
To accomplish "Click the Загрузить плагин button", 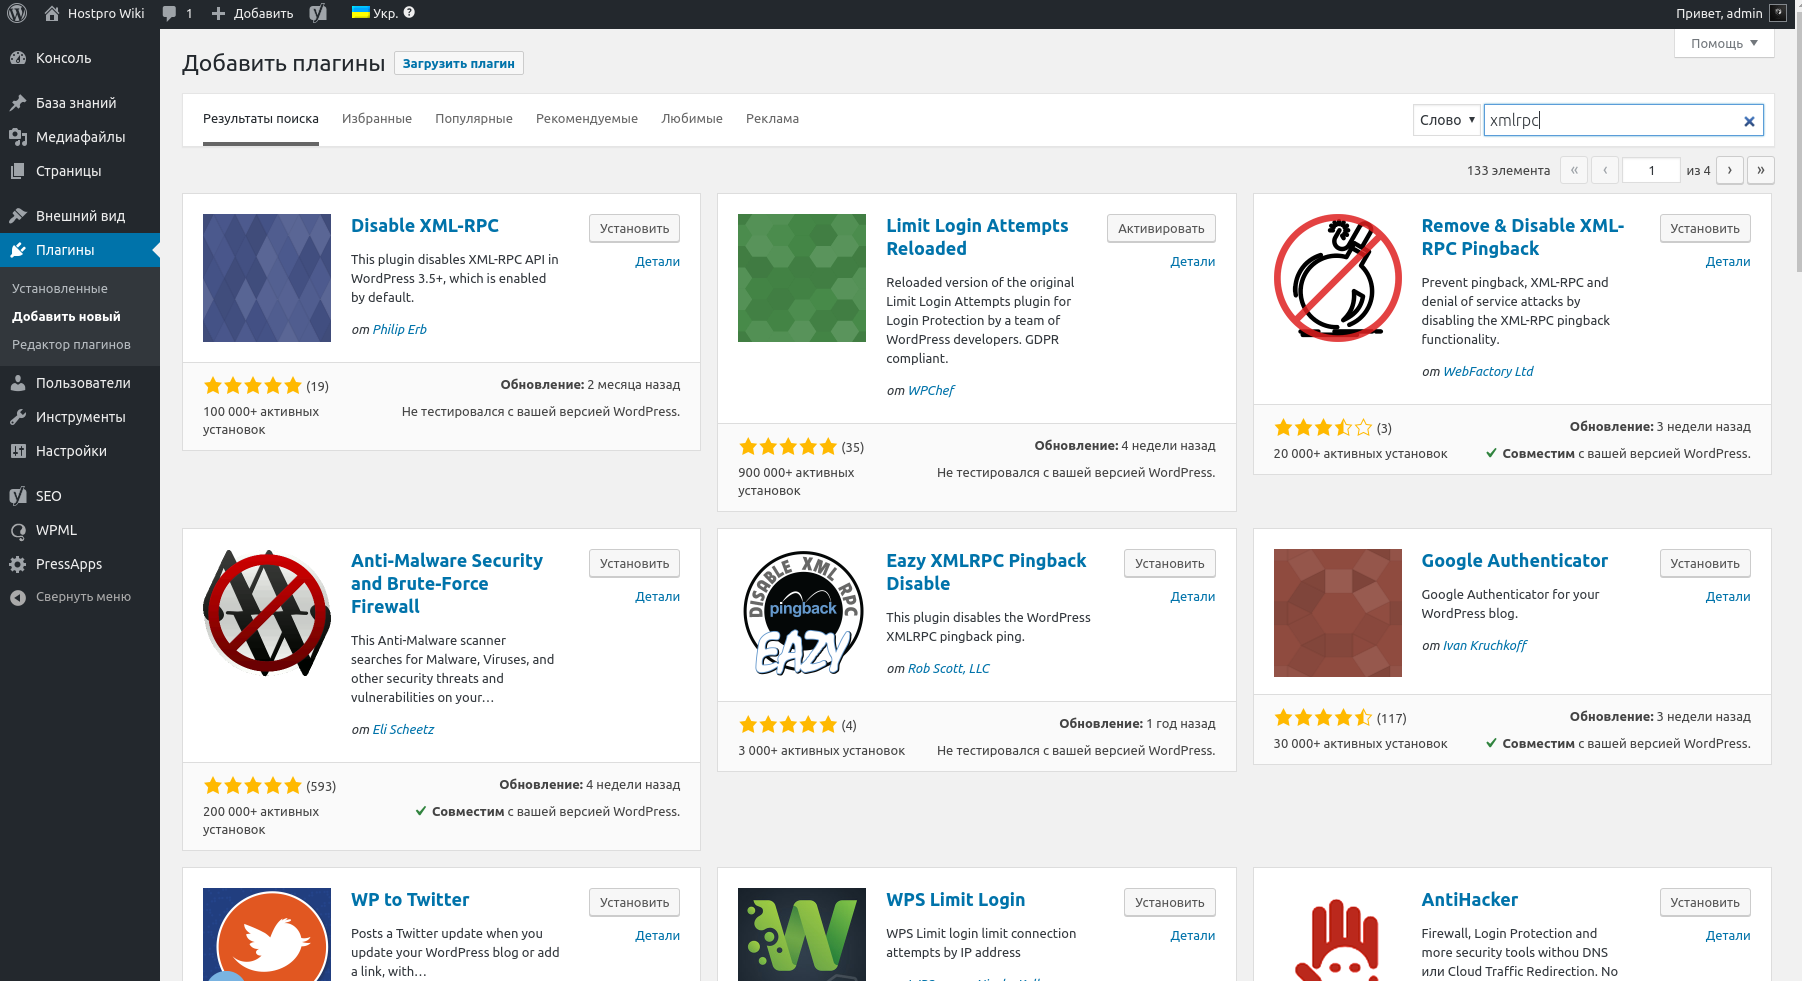I will tap(458, 62).
